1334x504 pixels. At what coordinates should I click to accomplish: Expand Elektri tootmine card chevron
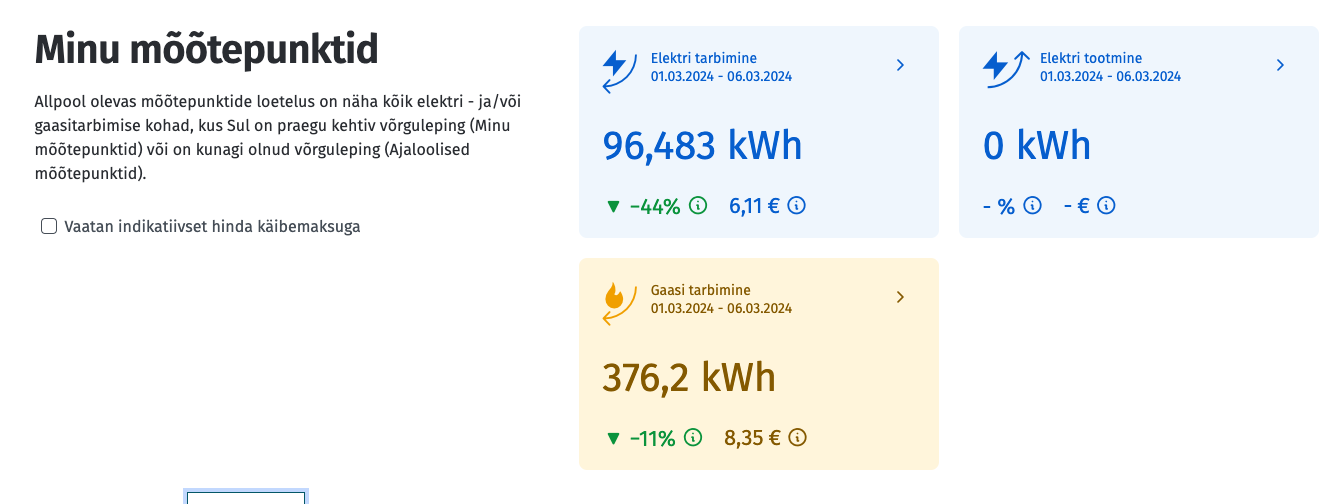pyautogui.click(x=1280, y=65)
